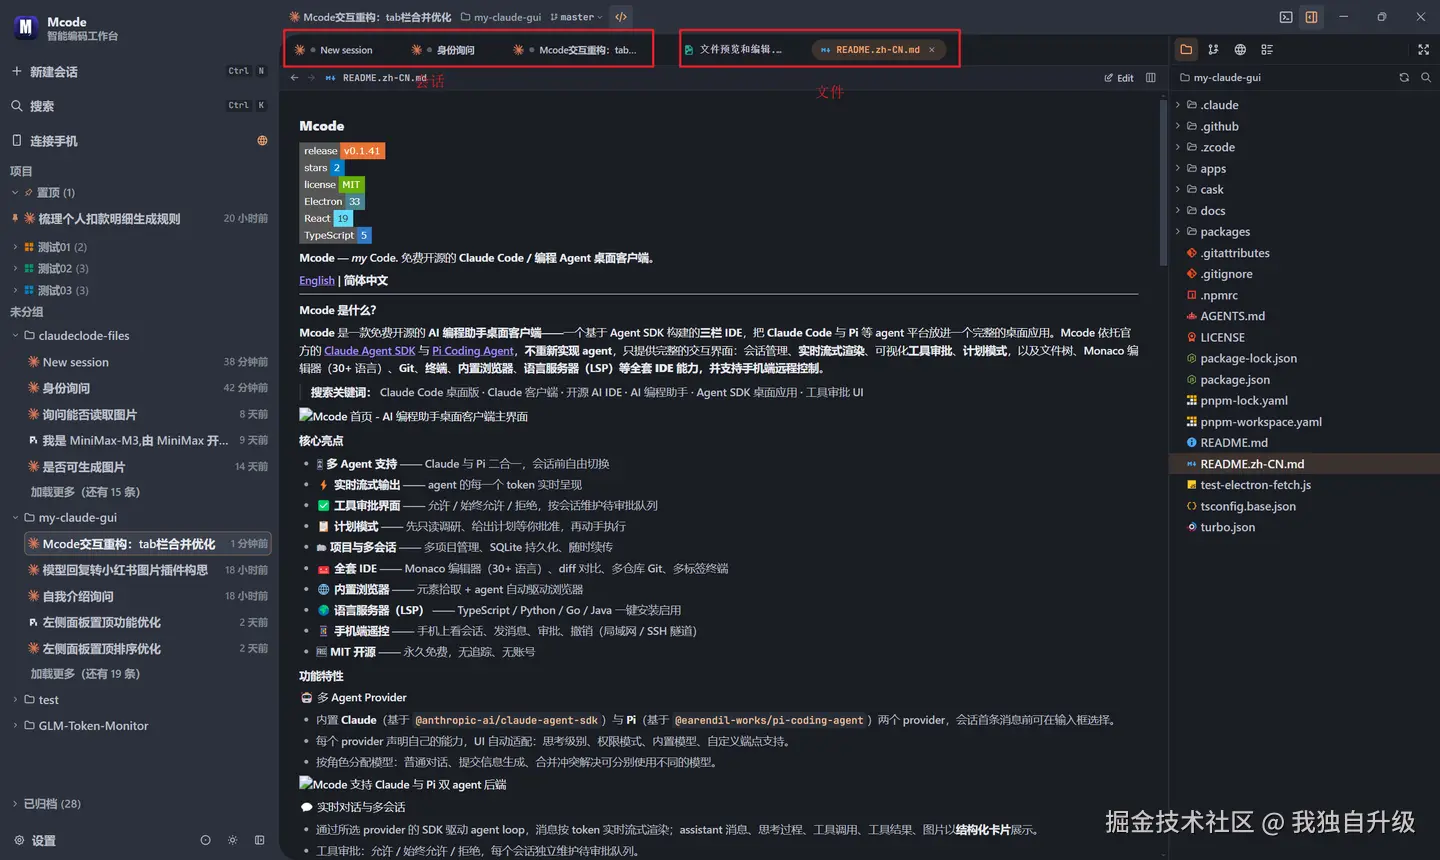1440x860 pixels.
Task: Go back with the left arrow above README
Action: (x=294, y=77)
